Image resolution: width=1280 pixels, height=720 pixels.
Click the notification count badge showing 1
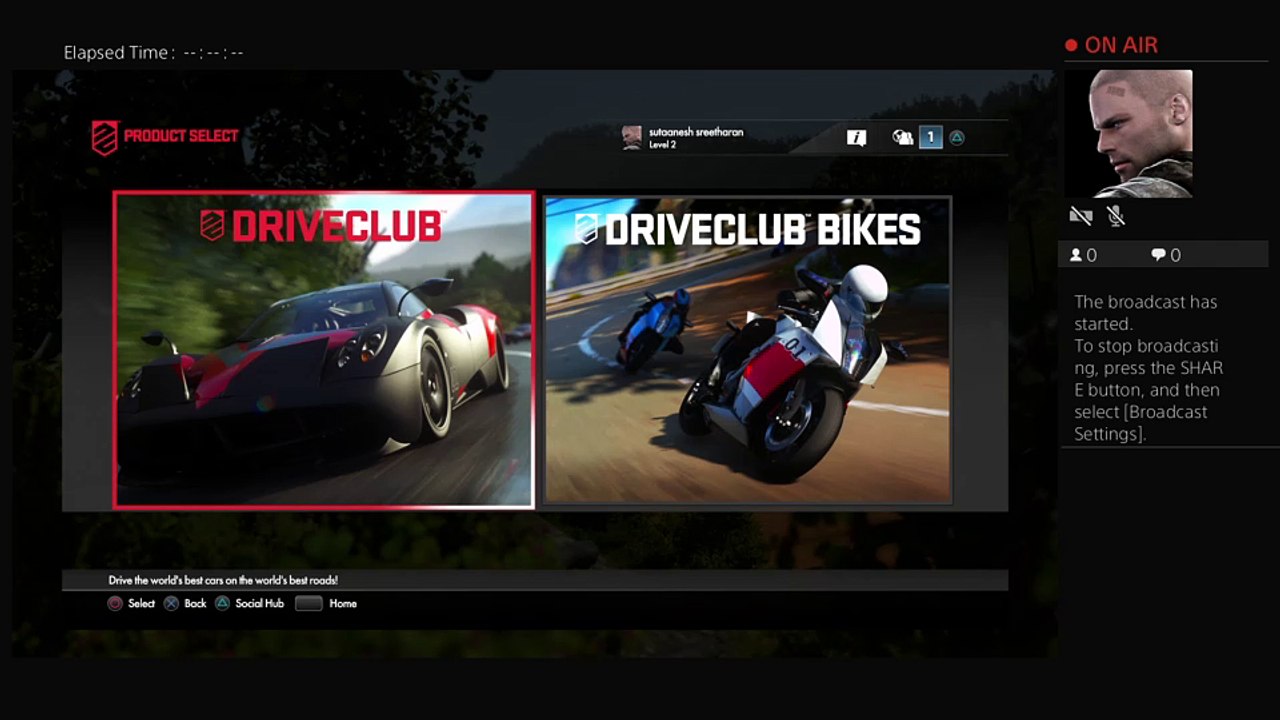tap(930, 138)
